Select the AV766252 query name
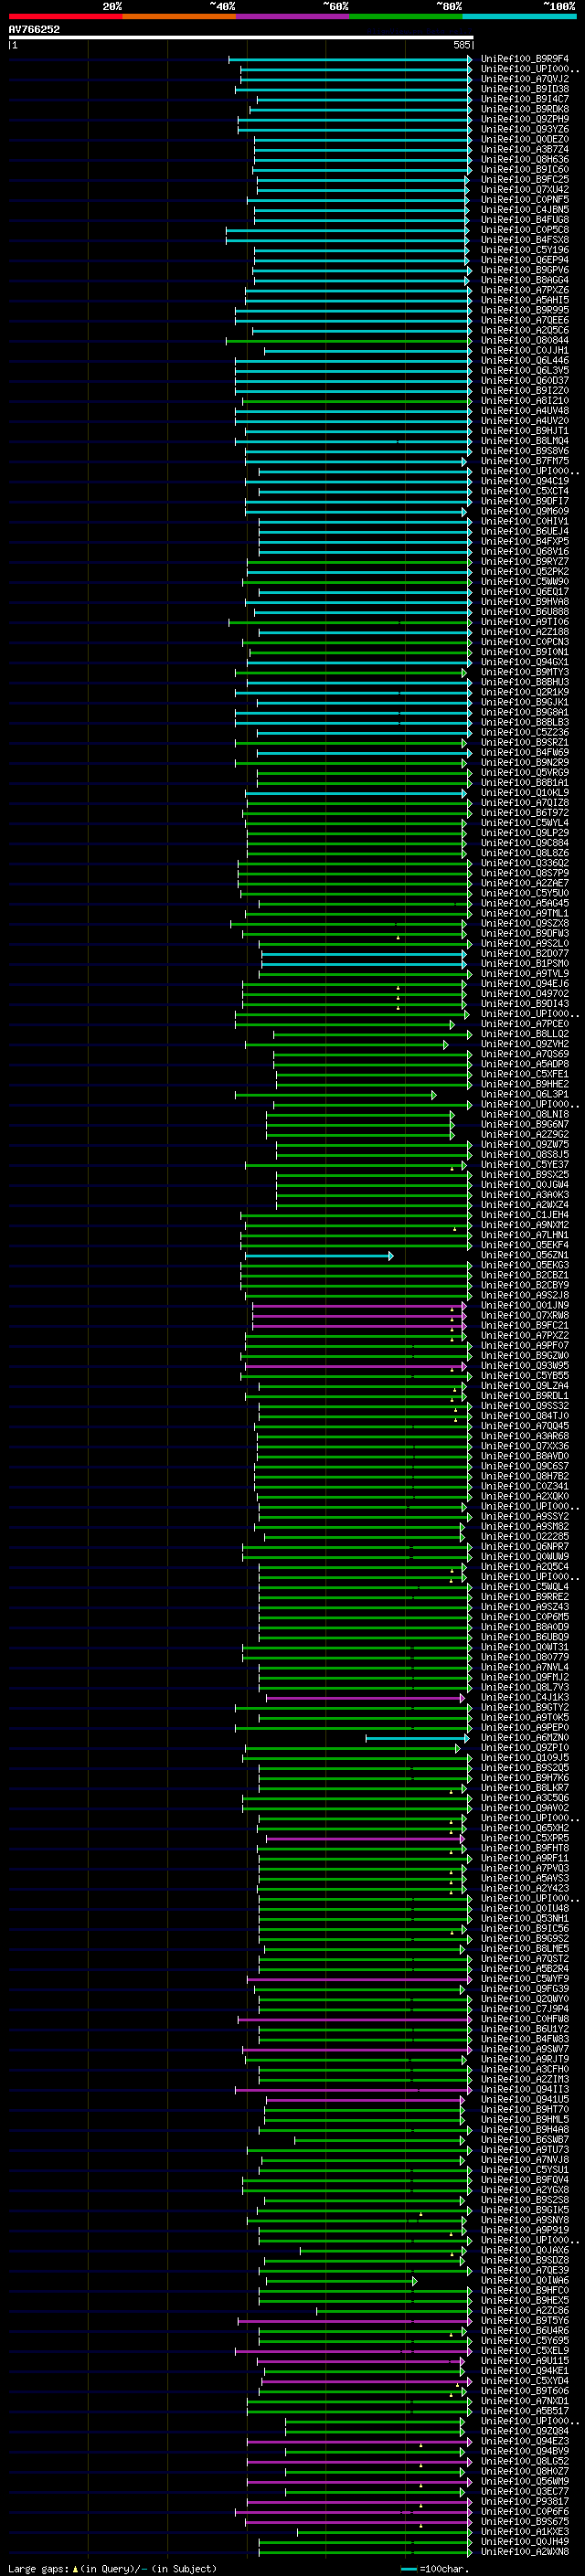 [x=34, y=30]
